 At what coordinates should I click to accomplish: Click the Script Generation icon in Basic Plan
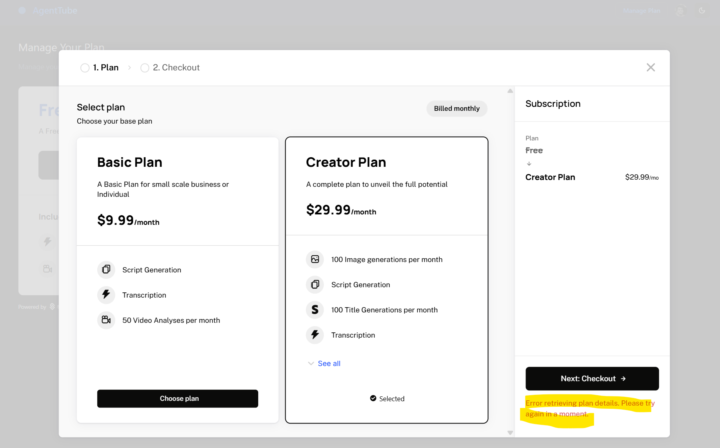click(x=106, y=269)
